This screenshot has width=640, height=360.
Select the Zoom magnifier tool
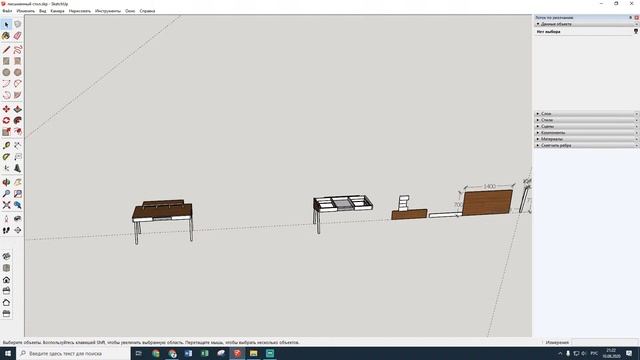[6, 193]
